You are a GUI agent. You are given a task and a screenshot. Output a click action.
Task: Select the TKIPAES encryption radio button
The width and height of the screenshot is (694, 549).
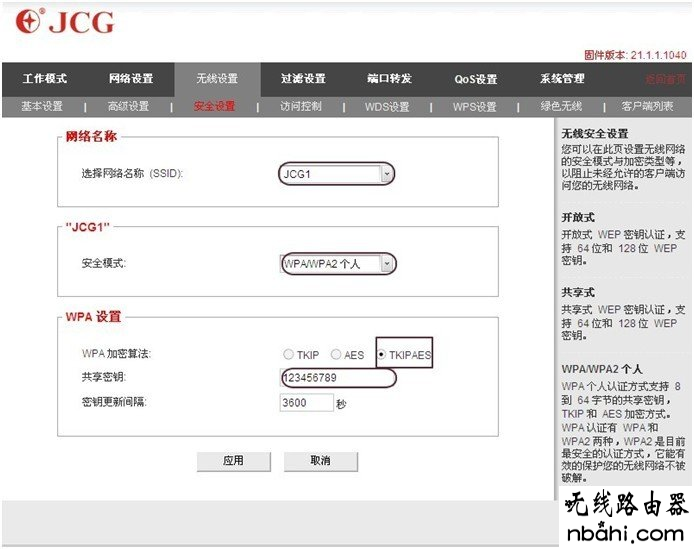point(381,354)
